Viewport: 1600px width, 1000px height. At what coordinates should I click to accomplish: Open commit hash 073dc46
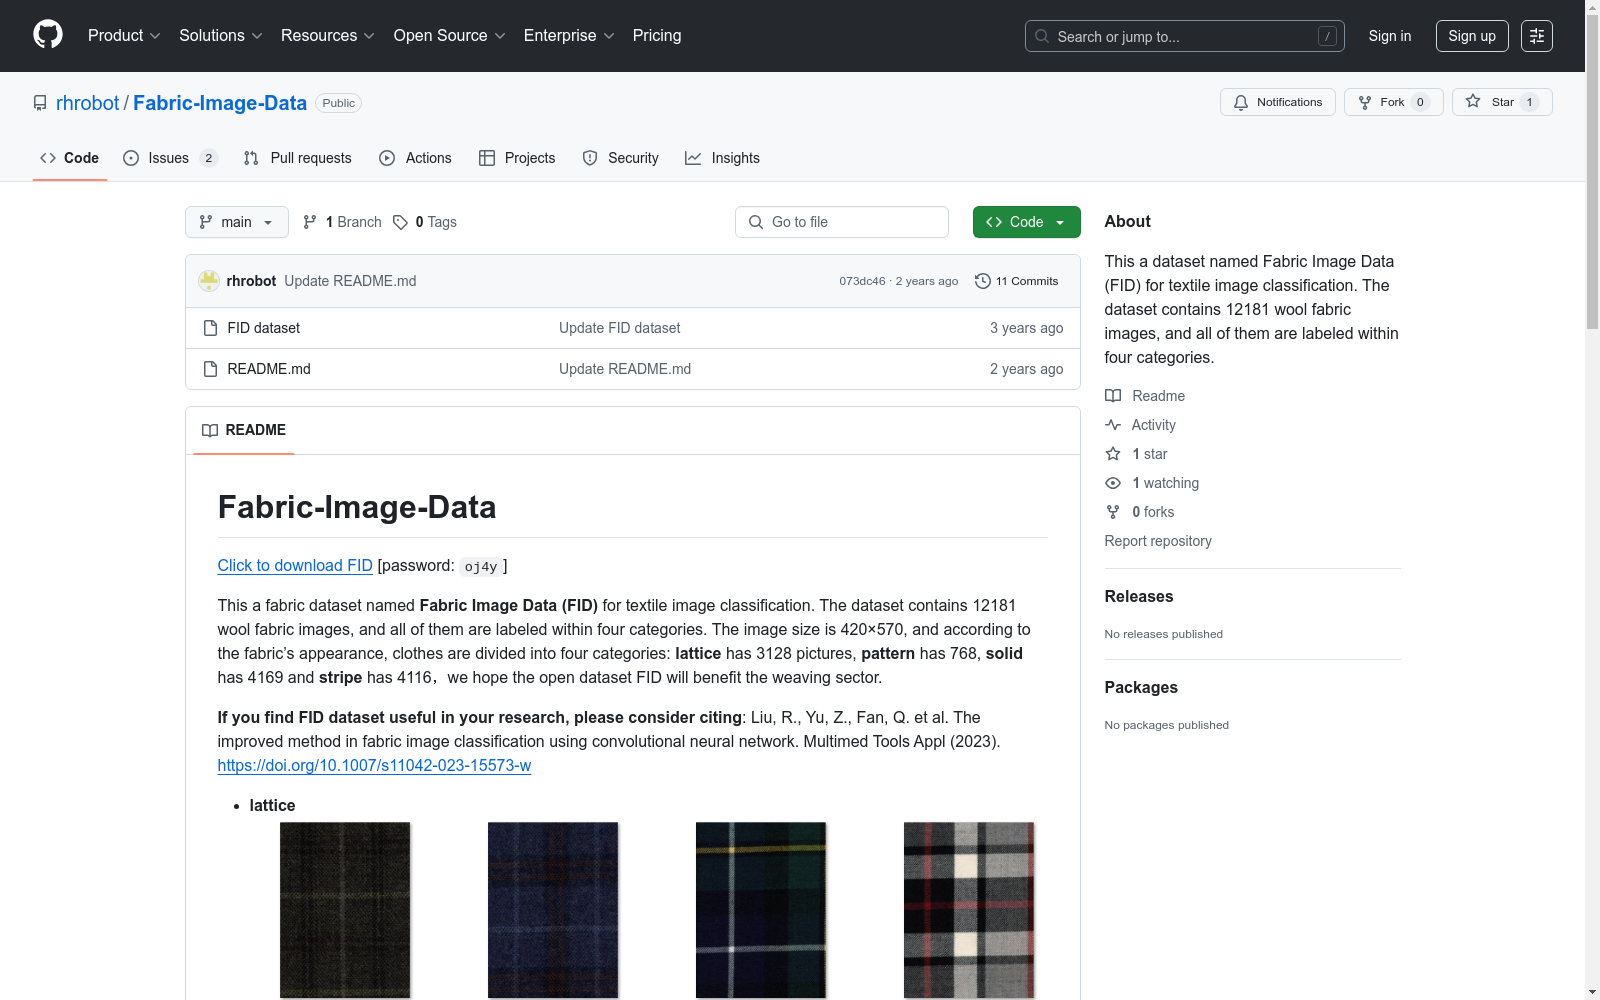coord(862,281)
